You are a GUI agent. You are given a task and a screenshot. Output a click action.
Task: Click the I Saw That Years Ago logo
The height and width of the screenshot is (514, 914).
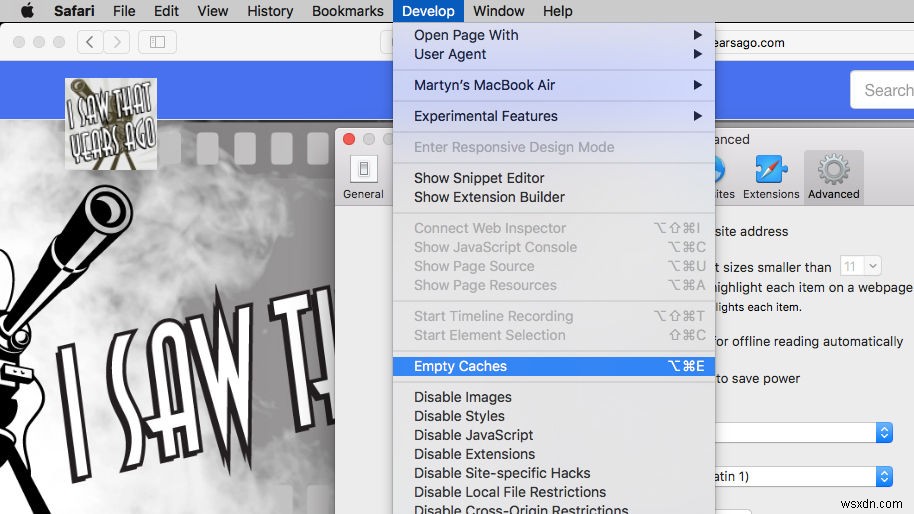111,124
